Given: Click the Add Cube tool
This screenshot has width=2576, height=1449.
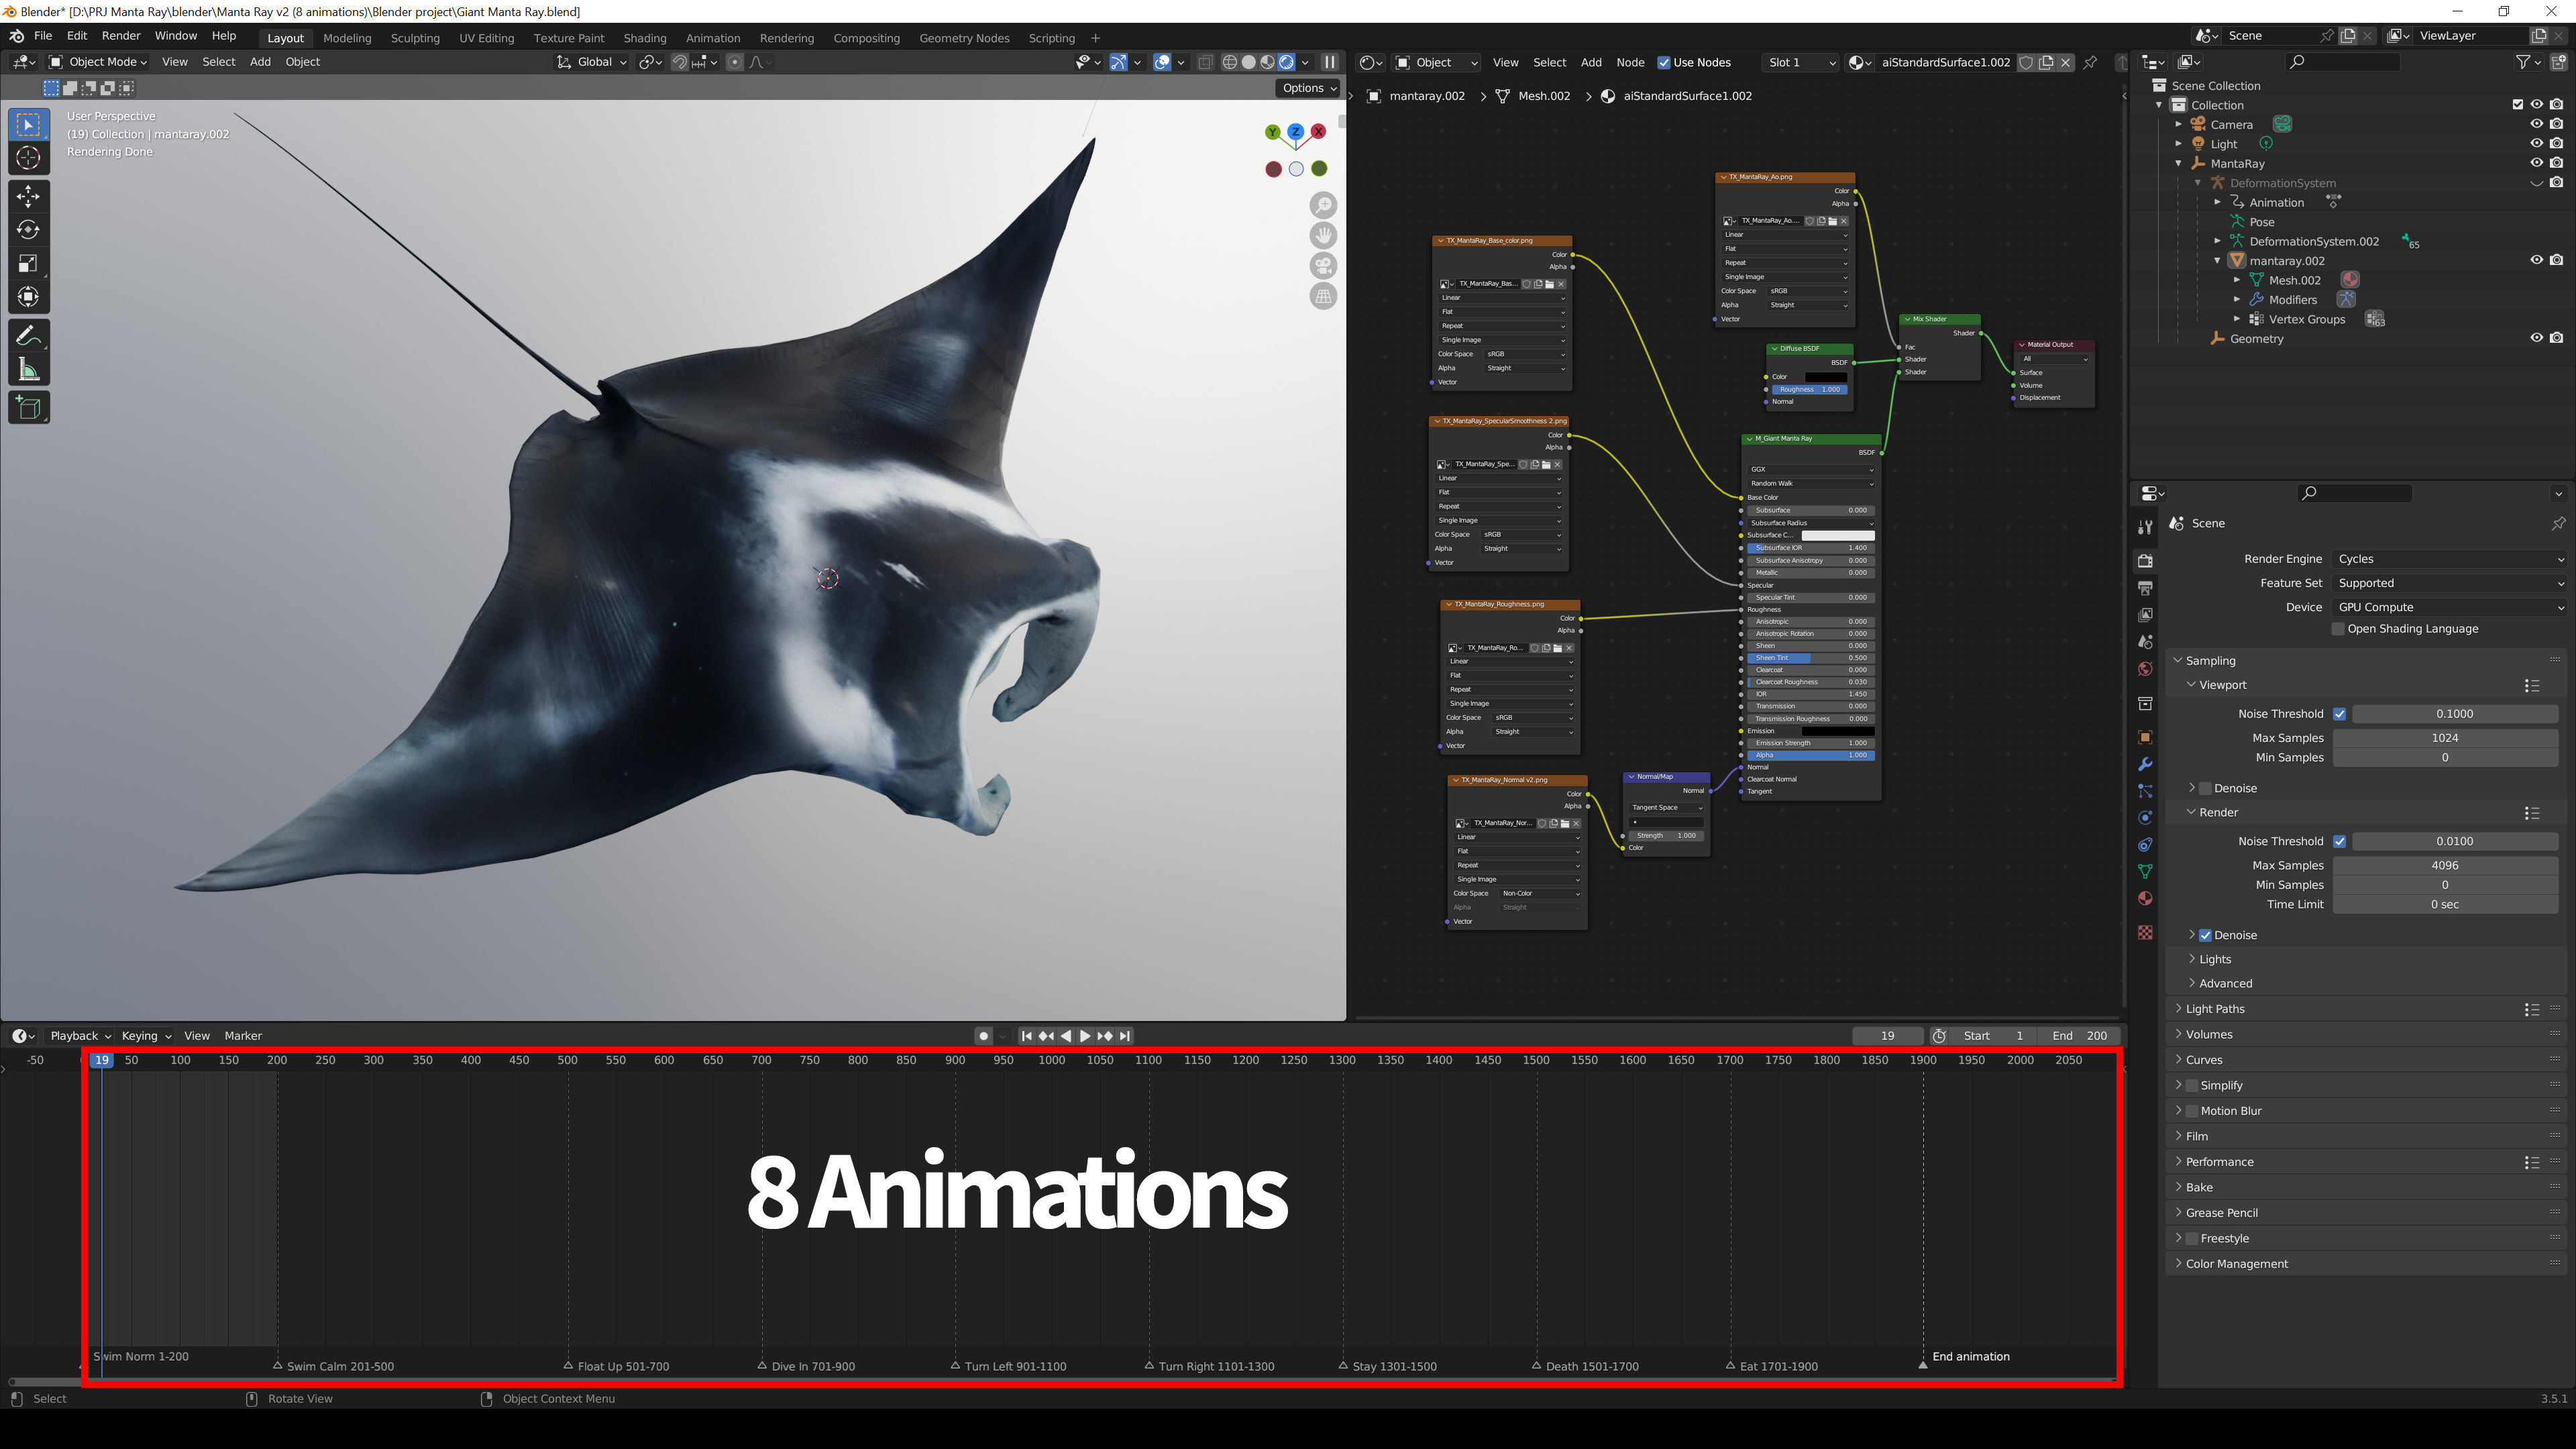Looking at the screenshot, I should (28, 407).
